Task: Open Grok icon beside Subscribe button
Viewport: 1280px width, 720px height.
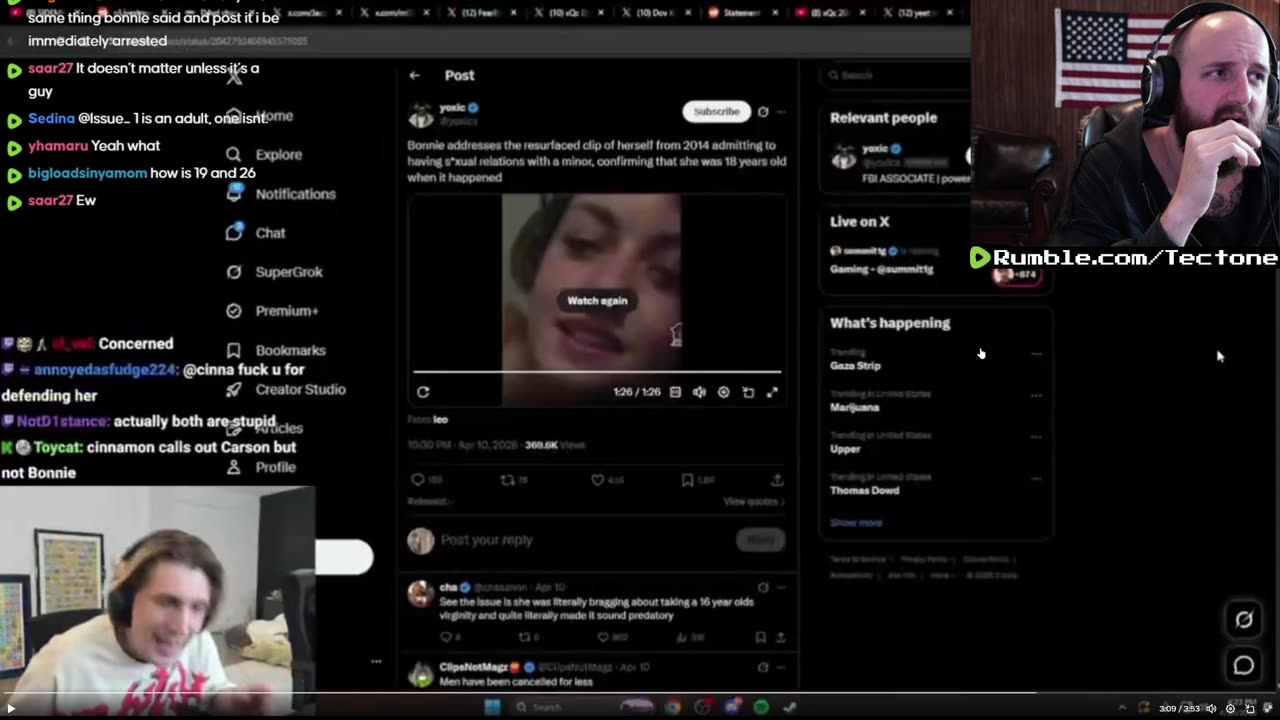Action: pos(763,112)
